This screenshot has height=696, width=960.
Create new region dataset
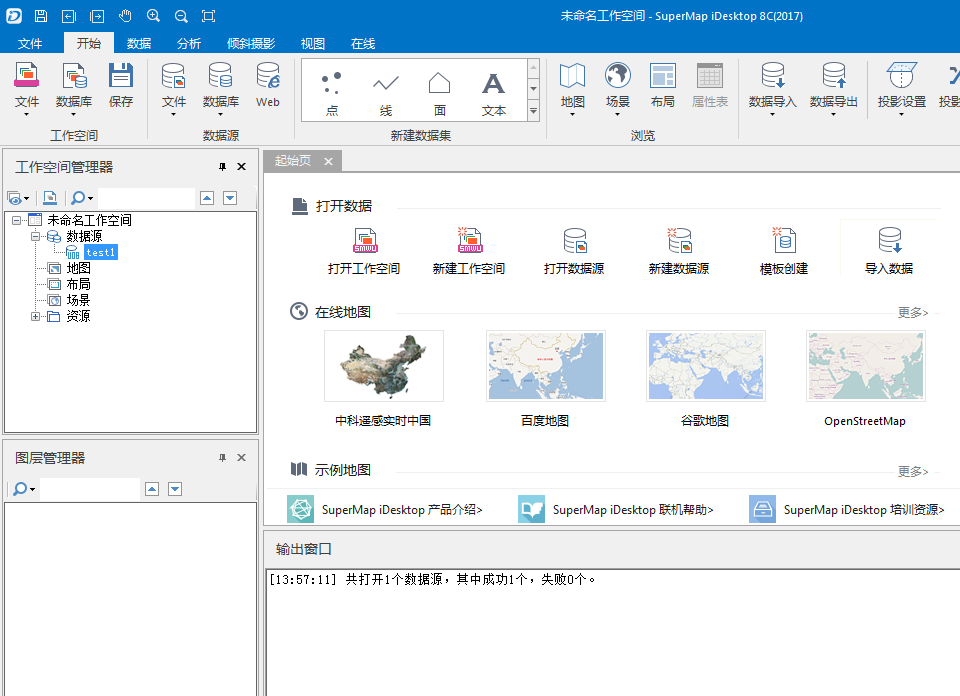coord(440,93)
